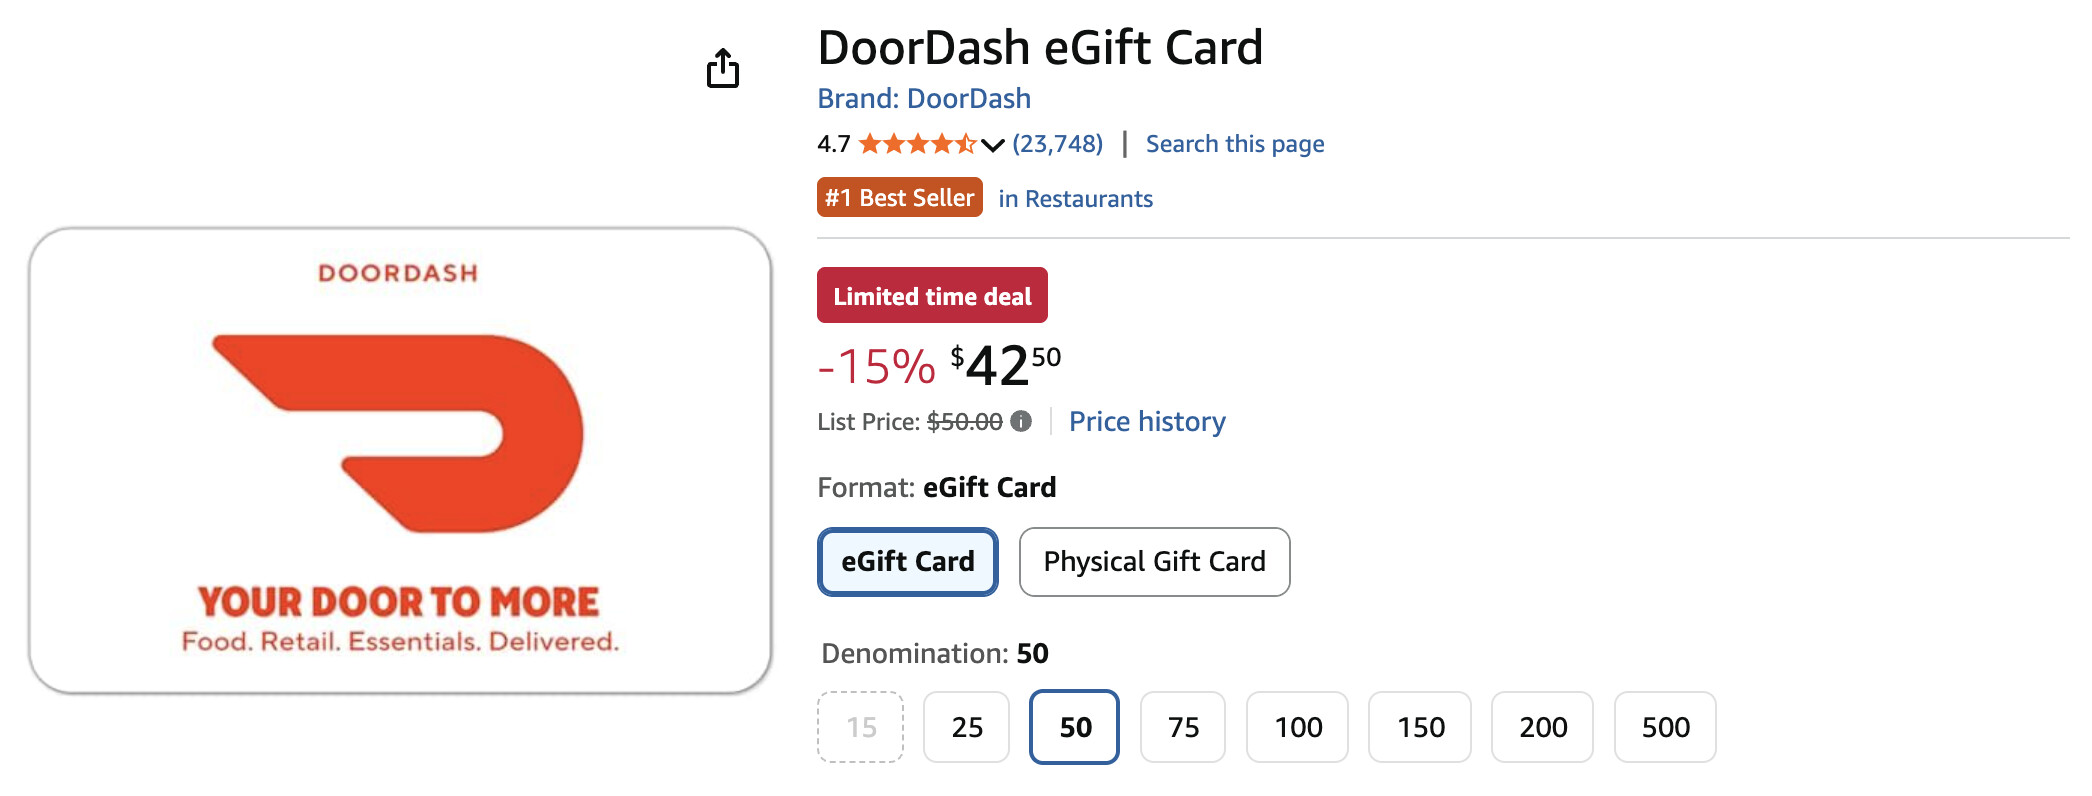Viewport: 2092px width, 796px height.
Task: Click Search this page link
Action: coord(1234,144)
